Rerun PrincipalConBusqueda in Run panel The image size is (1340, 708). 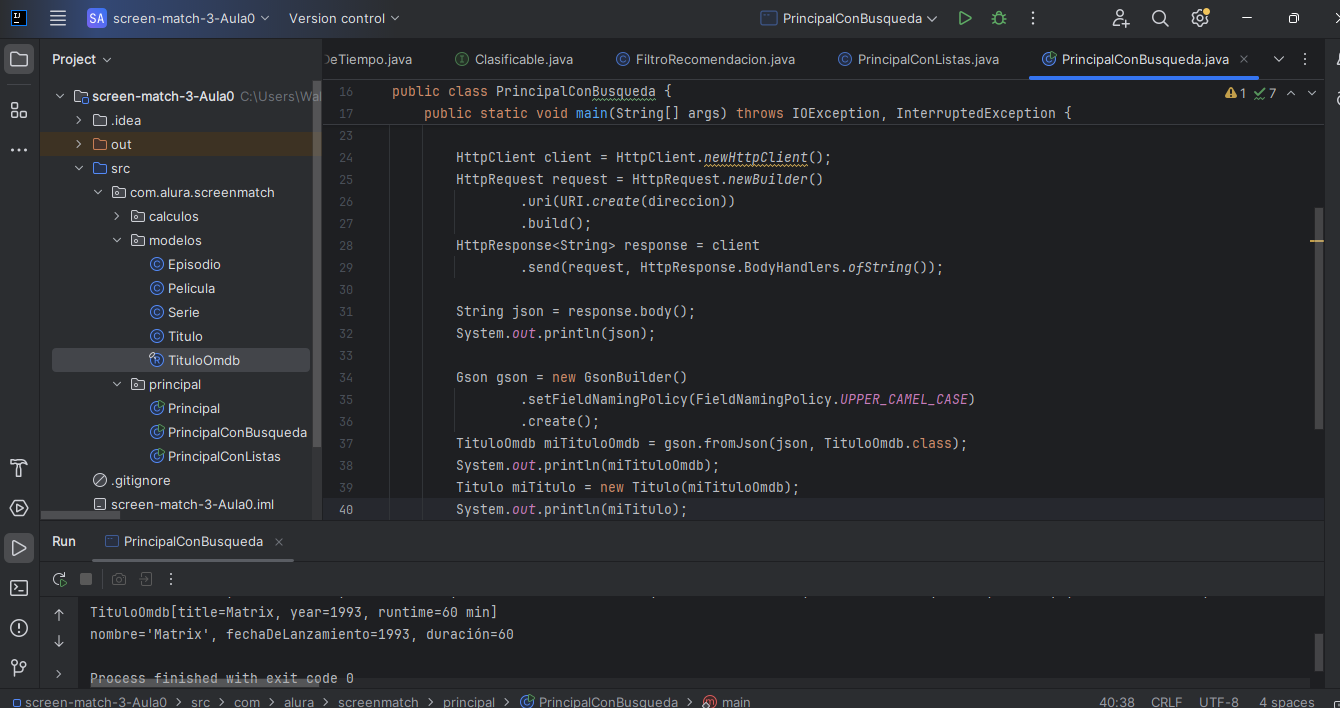(x=60, y=579)
